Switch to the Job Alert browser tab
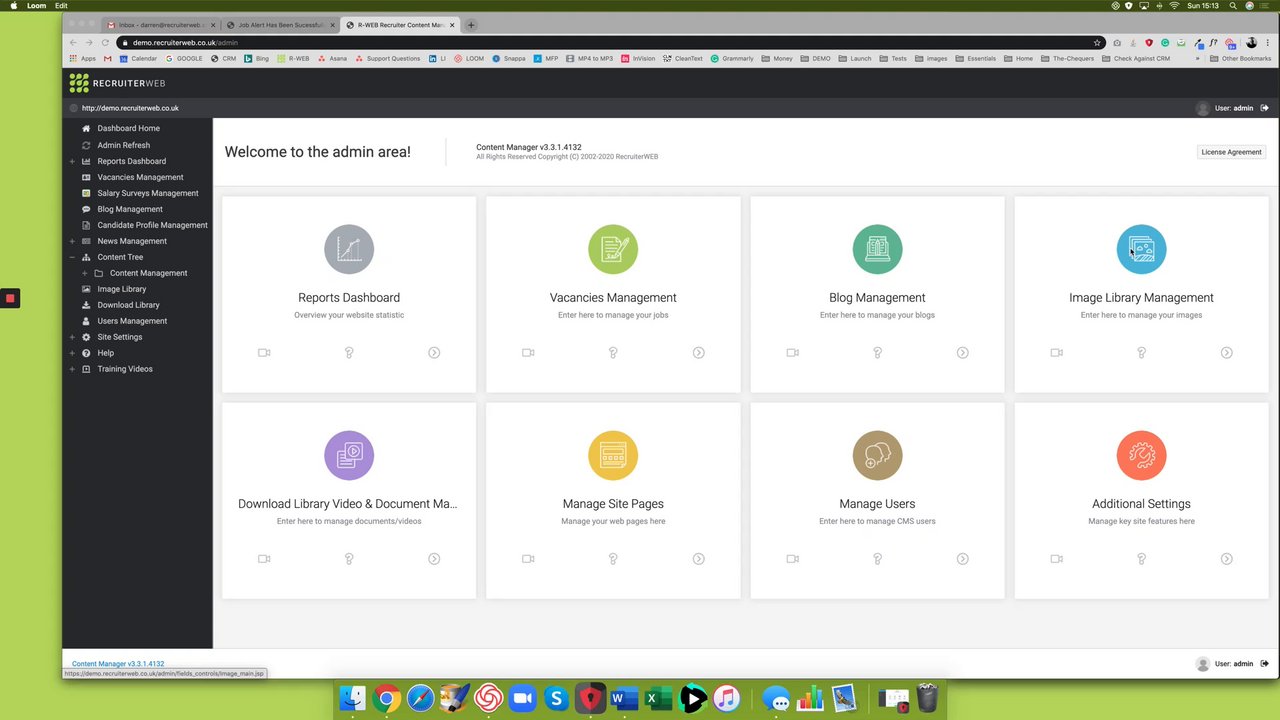This screenshot has height=720, width=1280. pos(280,25)
